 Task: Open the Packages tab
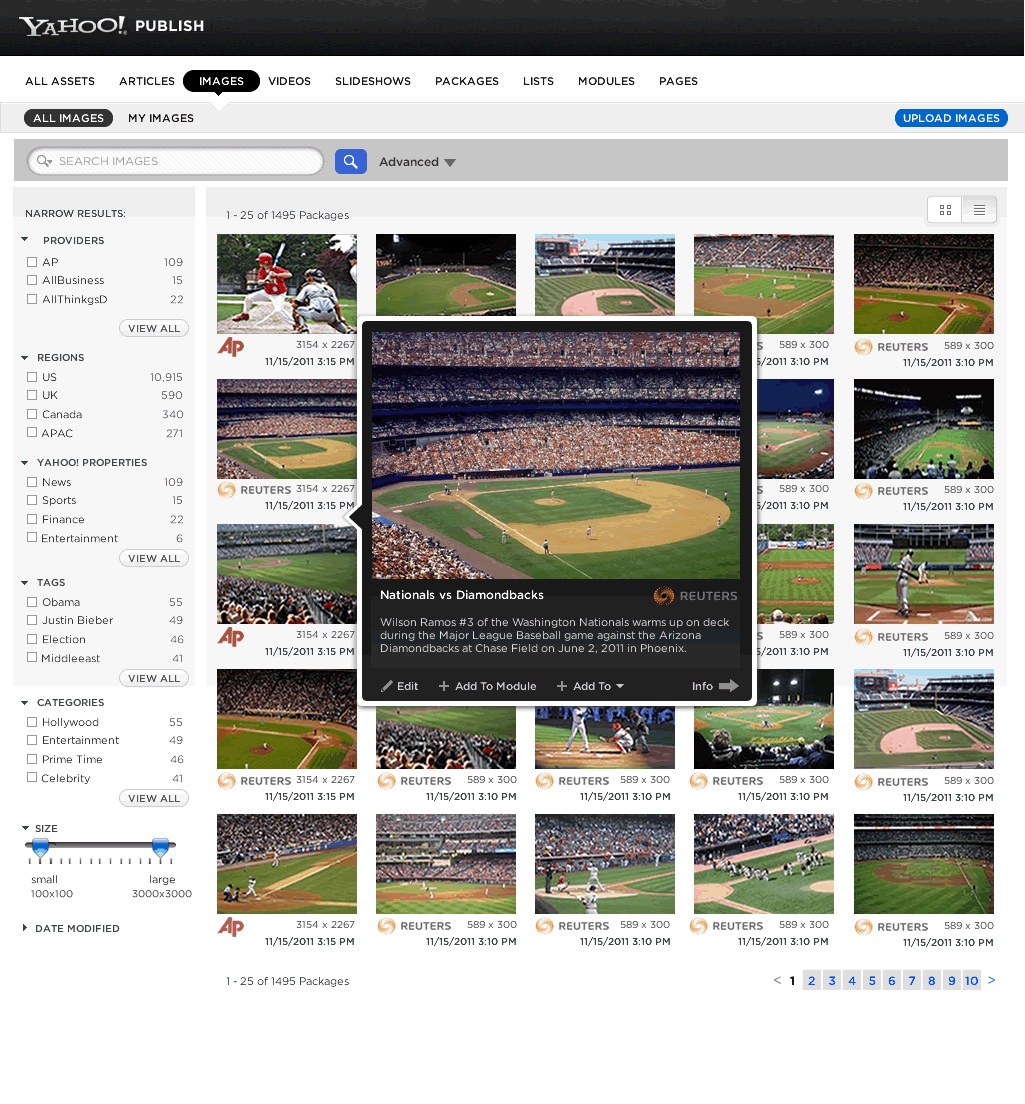pyautogui.click(x=467, y=81)
